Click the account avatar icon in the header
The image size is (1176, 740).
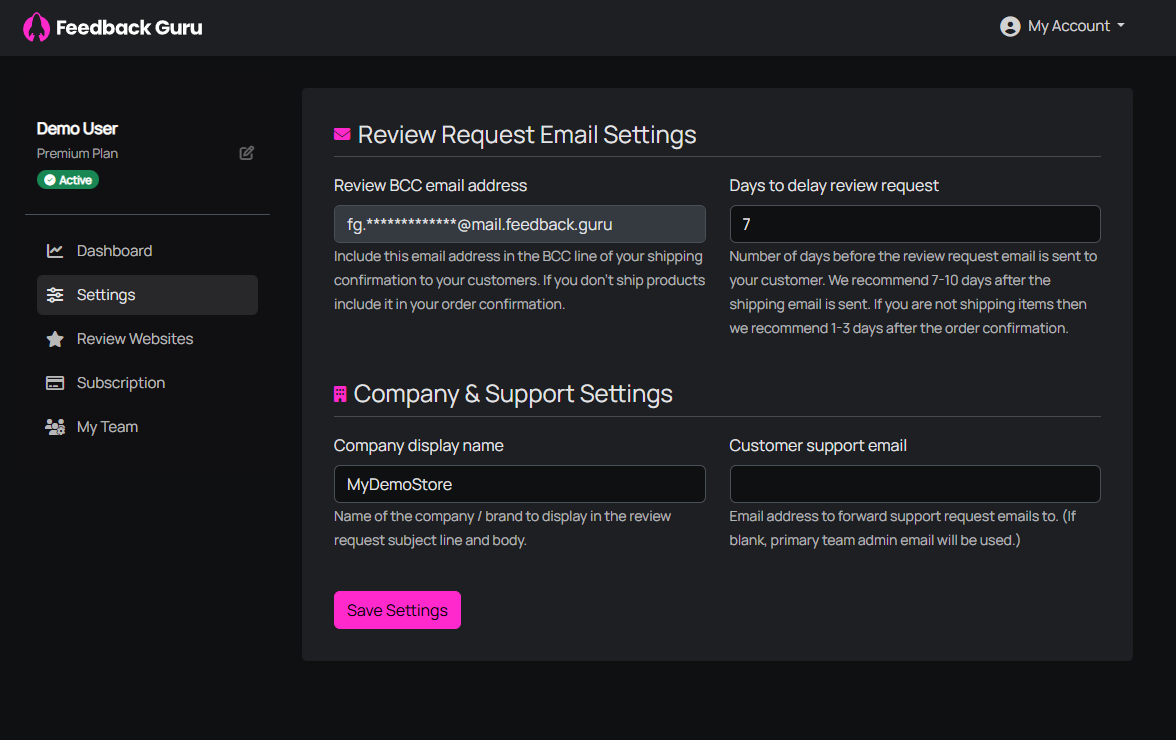1010,26
